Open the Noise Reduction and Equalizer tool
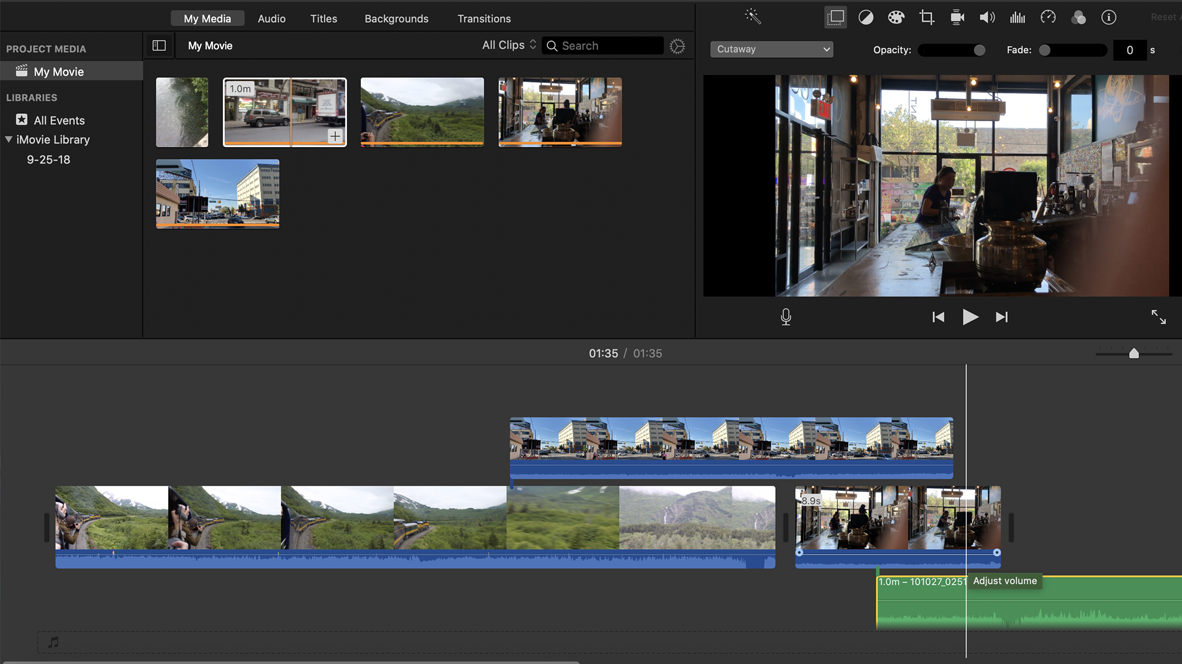 [x=1017, y=17]
